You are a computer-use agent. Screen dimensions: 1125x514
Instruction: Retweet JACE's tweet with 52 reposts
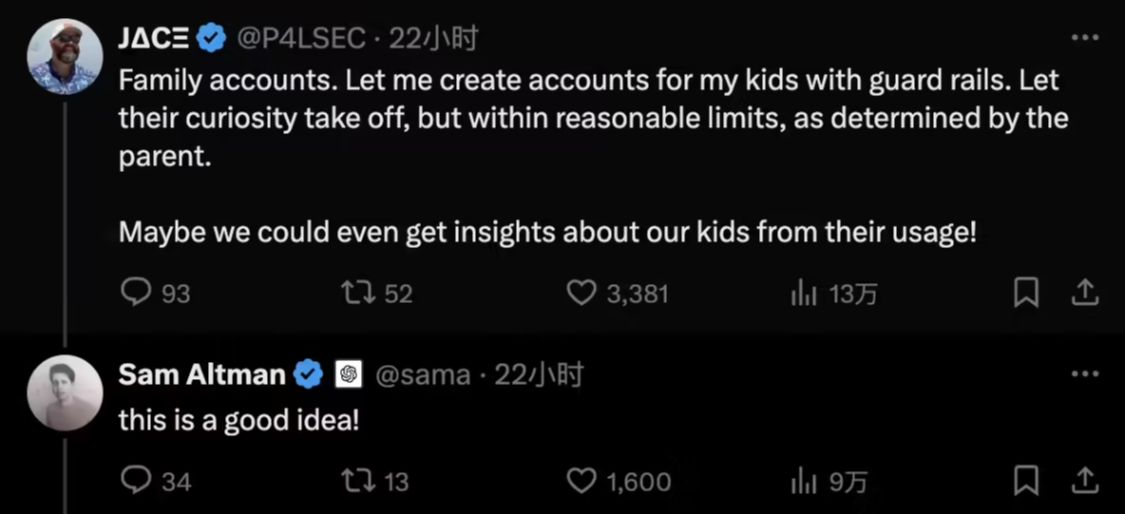click(356, 293)
